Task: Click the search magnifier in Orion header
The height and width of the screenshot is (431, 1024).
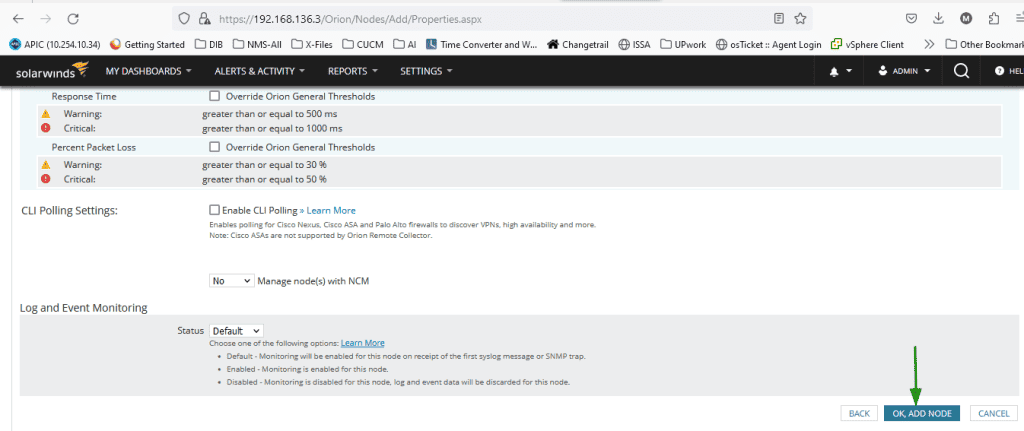Action: click(x=961, y=71)
